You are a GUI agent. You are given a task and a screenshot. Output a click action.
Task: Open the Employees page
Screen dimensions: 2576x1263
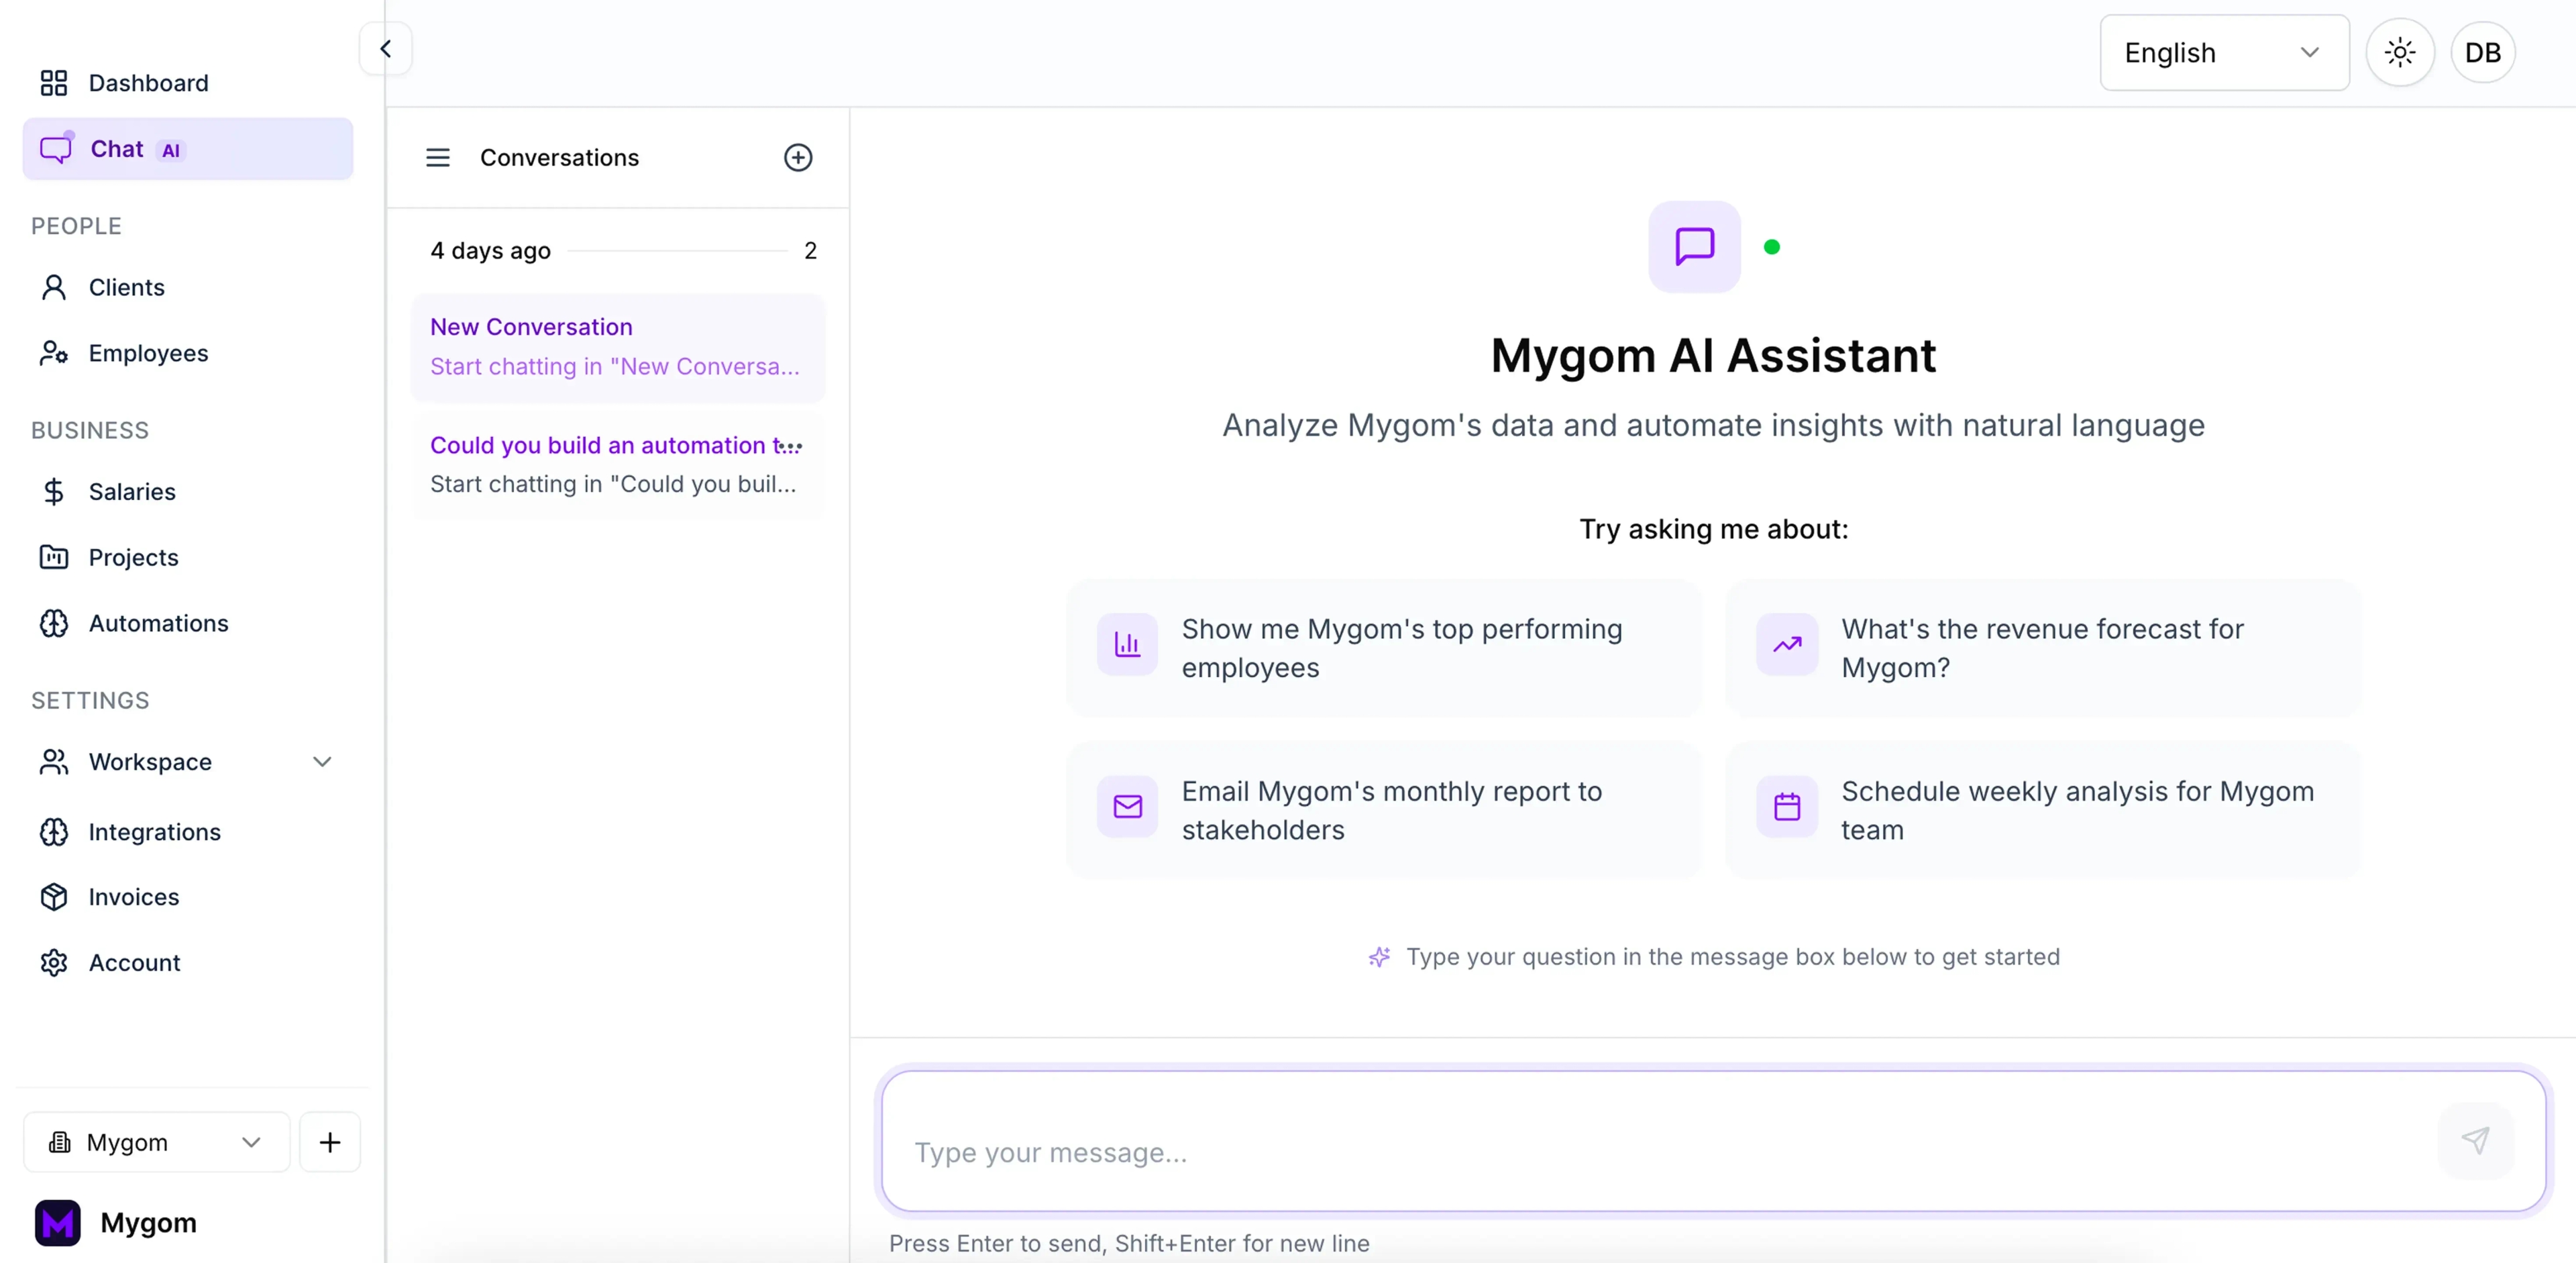point(148,352)
